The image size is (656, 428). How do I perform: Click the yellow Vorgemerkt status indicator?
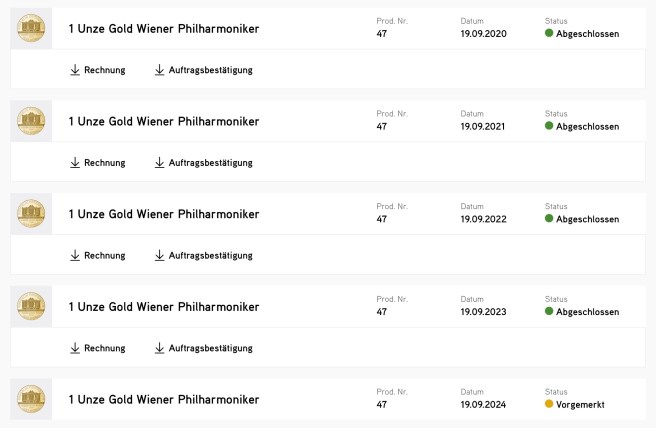(549, 405)
